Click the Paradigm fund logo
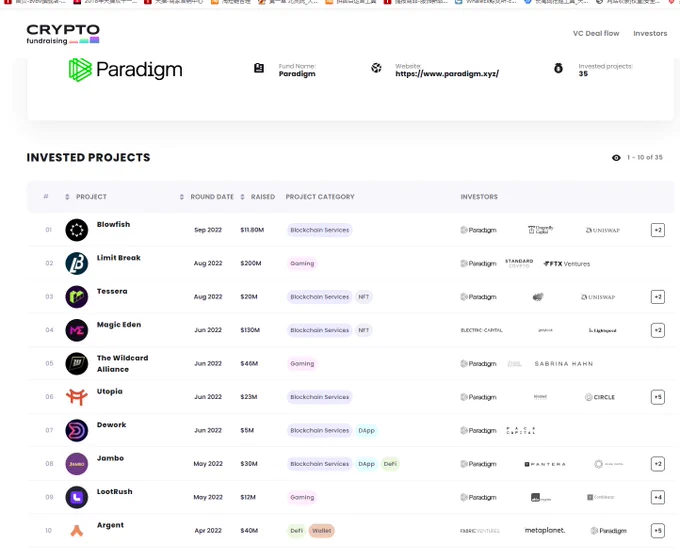 coord(126,70)
